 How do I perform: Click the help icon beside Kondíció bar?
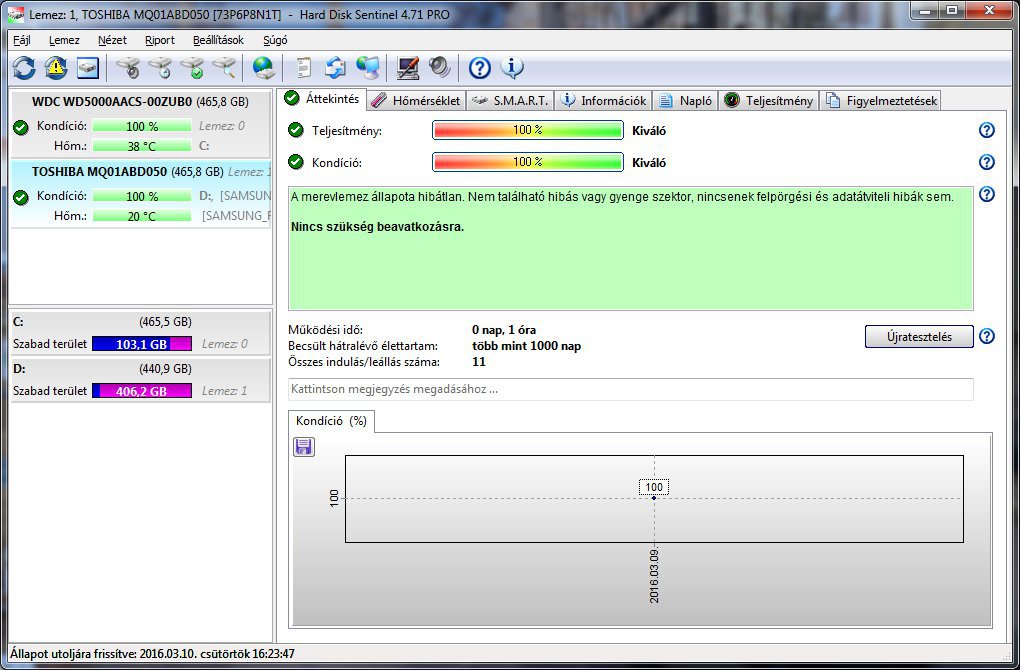coord(987,162)
